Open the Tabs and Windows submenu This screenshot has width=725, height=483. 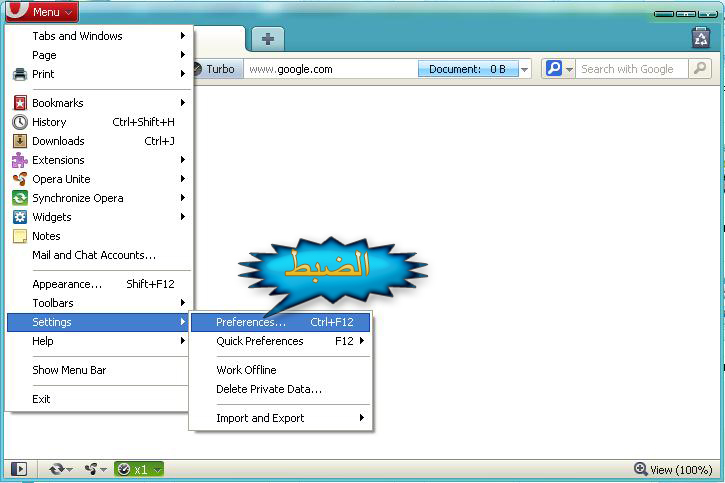pos(99,36)
